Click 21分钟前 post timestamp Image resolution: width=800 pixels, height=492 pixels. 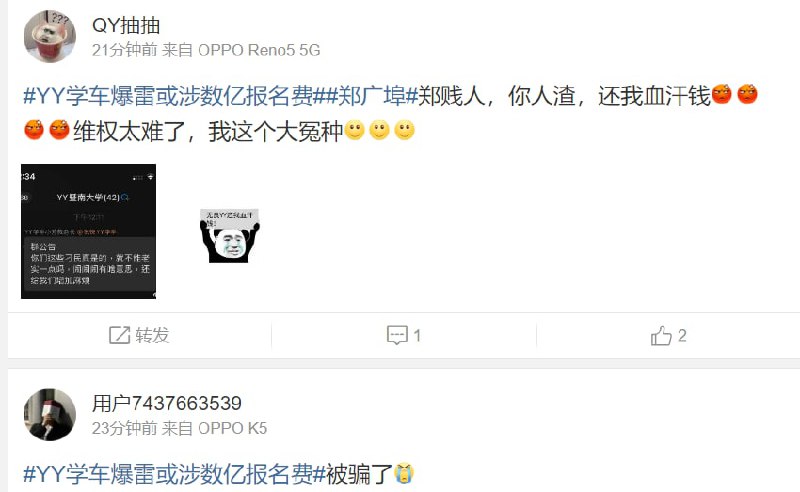tap(124, 50)
